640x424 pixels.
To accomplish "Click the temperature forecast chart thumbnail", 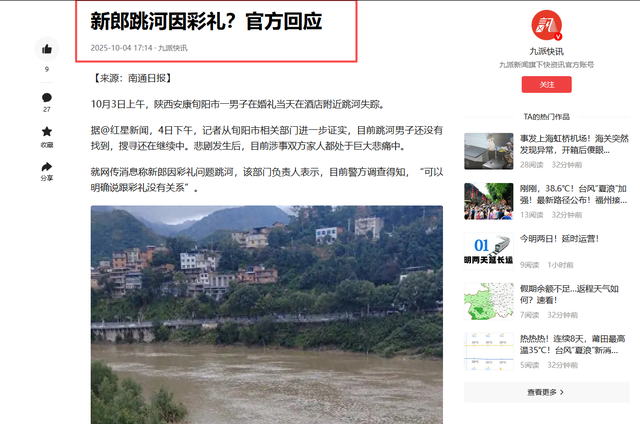I will click(x=489, y=351).
